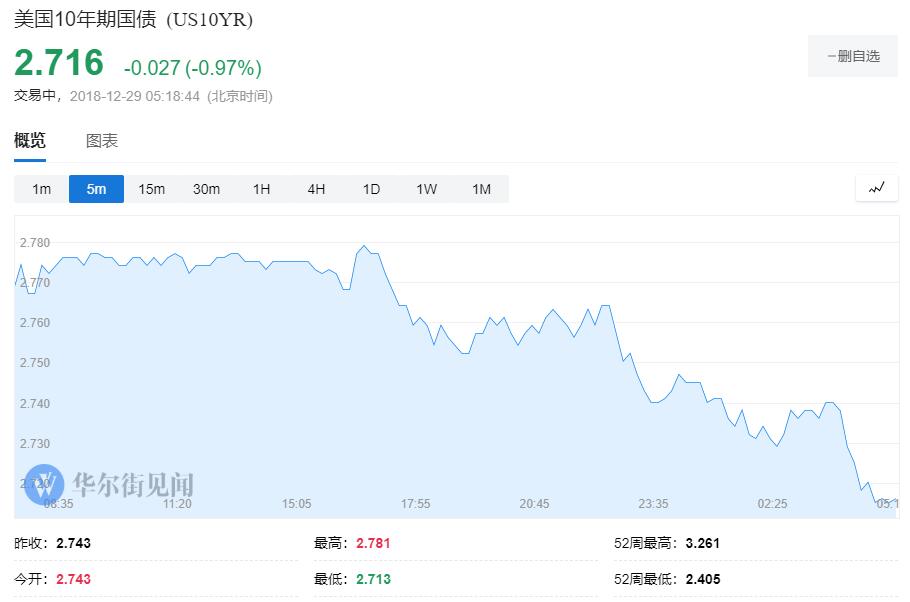Click the 52周最低 2.405 value
Viewport: 910px width, 602px height.
pos(703,579)
